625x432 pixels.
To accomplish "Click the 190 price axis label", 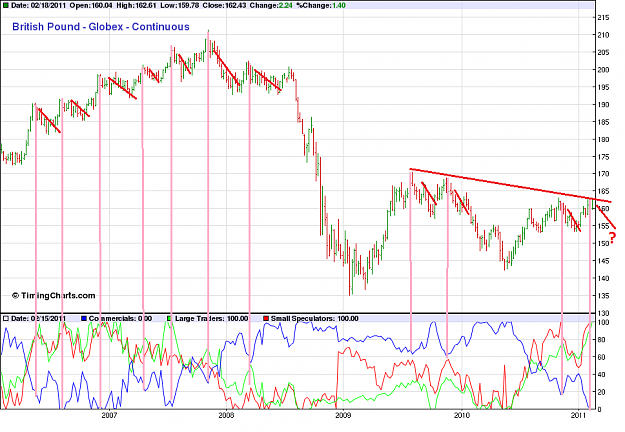I will (x=603, y=104).
